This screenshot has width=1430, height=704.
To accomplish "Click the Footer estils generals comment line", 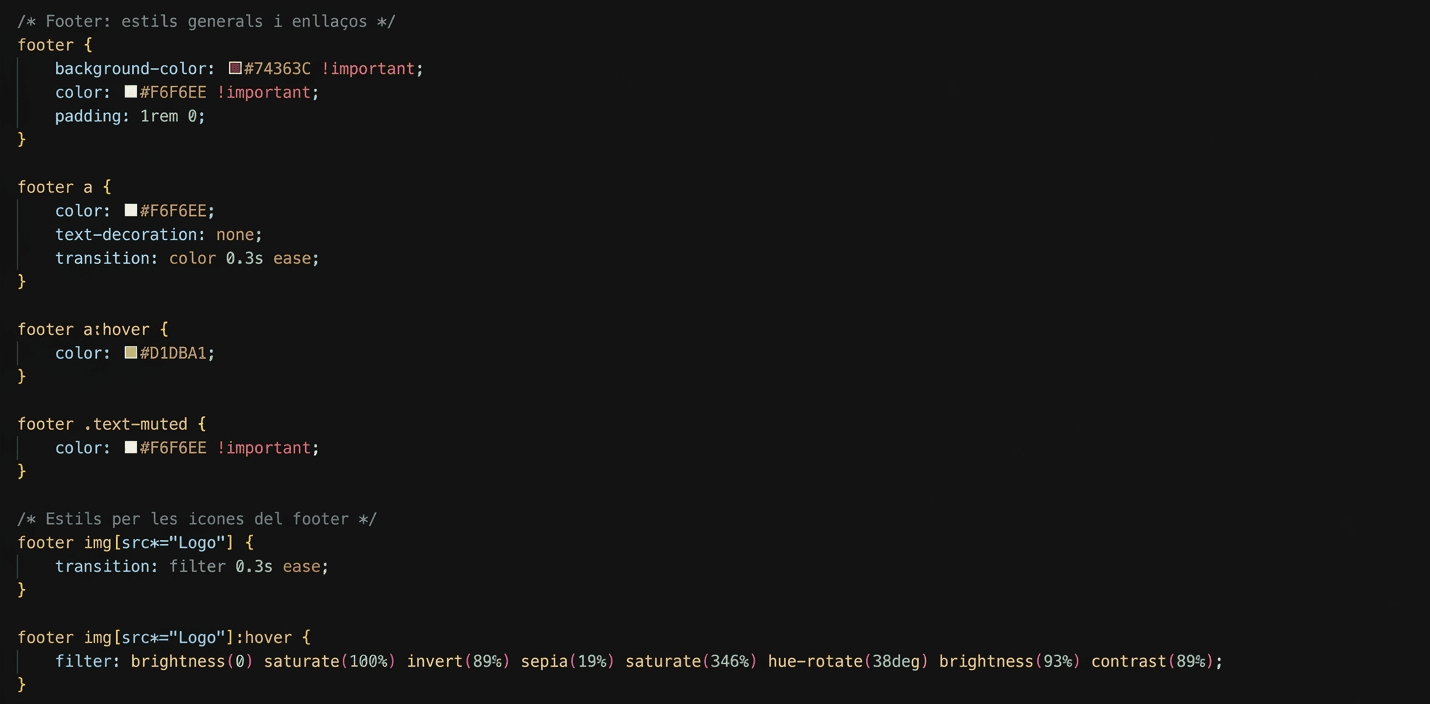I will coord(206,21).
